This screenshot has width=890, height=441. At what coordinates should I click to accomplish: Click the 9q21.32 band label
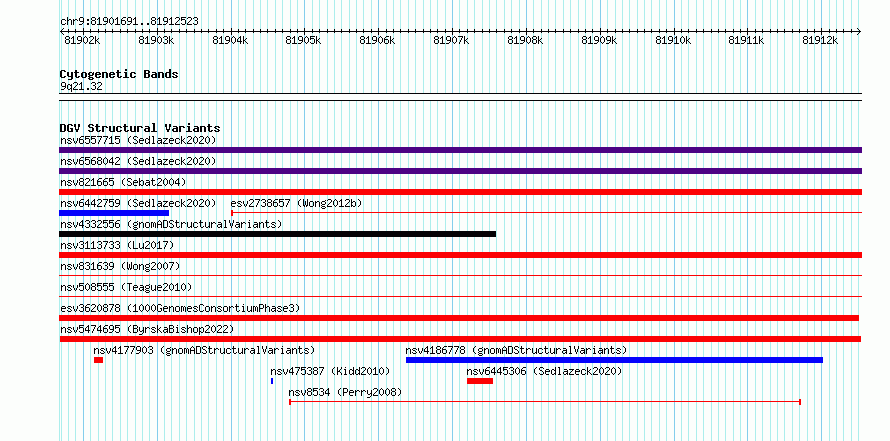(x=81, y=87)
